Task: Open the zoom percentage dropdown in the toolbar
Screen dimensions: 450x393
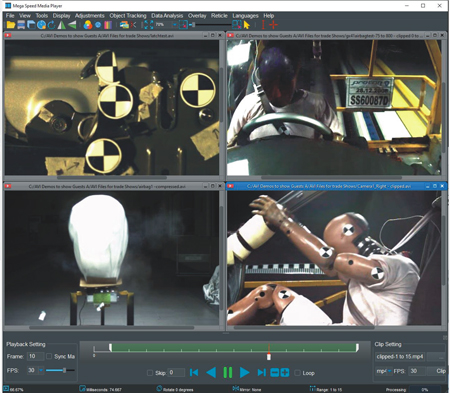Action: pyautogui.click(x=174, y=25)
